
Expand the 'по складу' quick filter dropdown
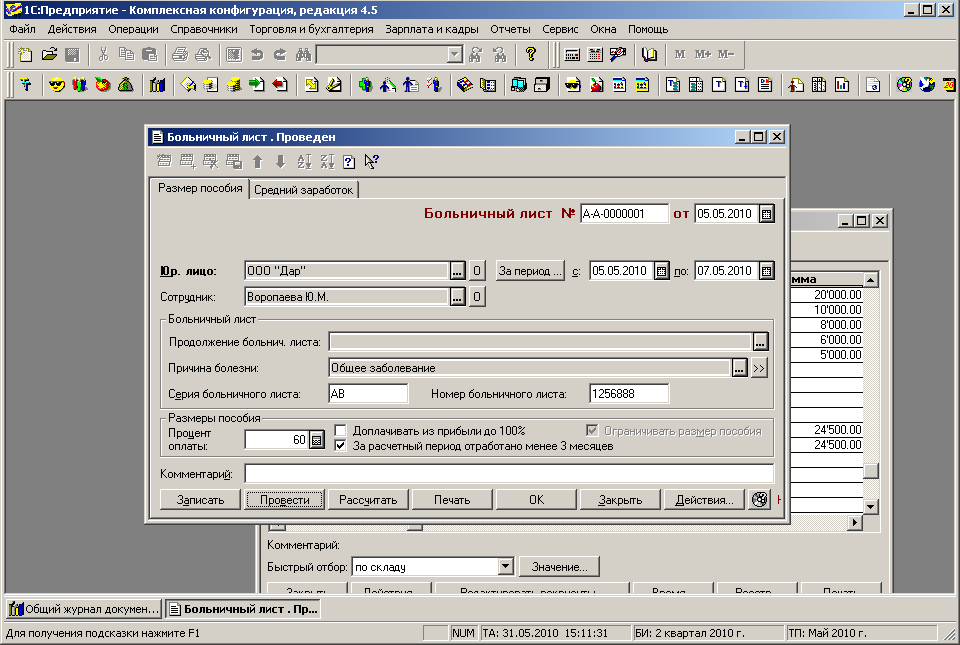[505, 567]
